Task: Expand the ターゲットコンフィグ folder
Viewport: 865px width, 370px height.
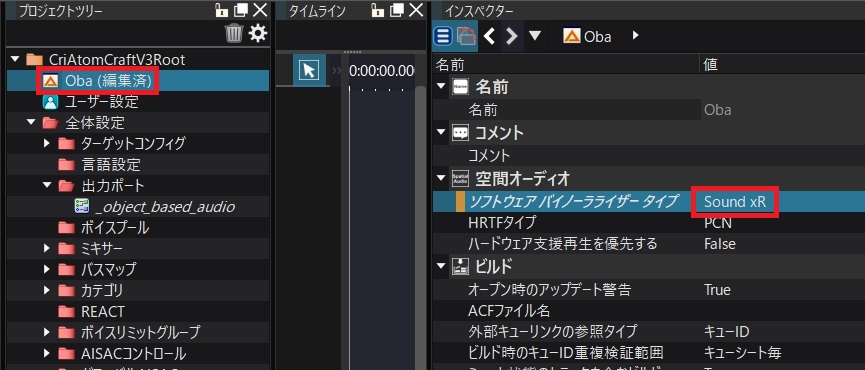Action: click(x=47, y=144)
